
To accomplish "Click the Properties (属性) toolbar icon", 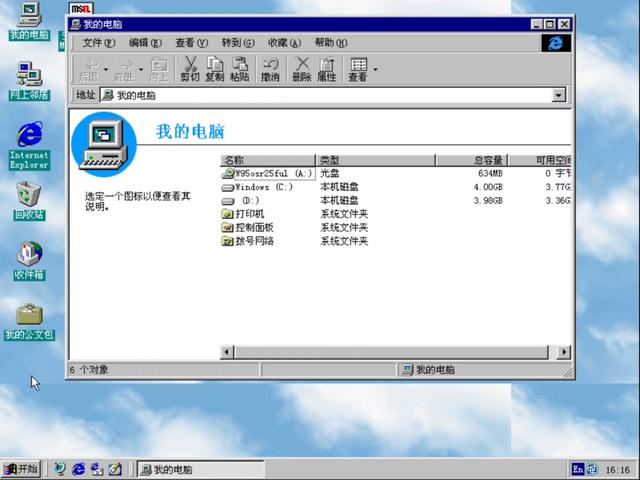I will point(327,69).
